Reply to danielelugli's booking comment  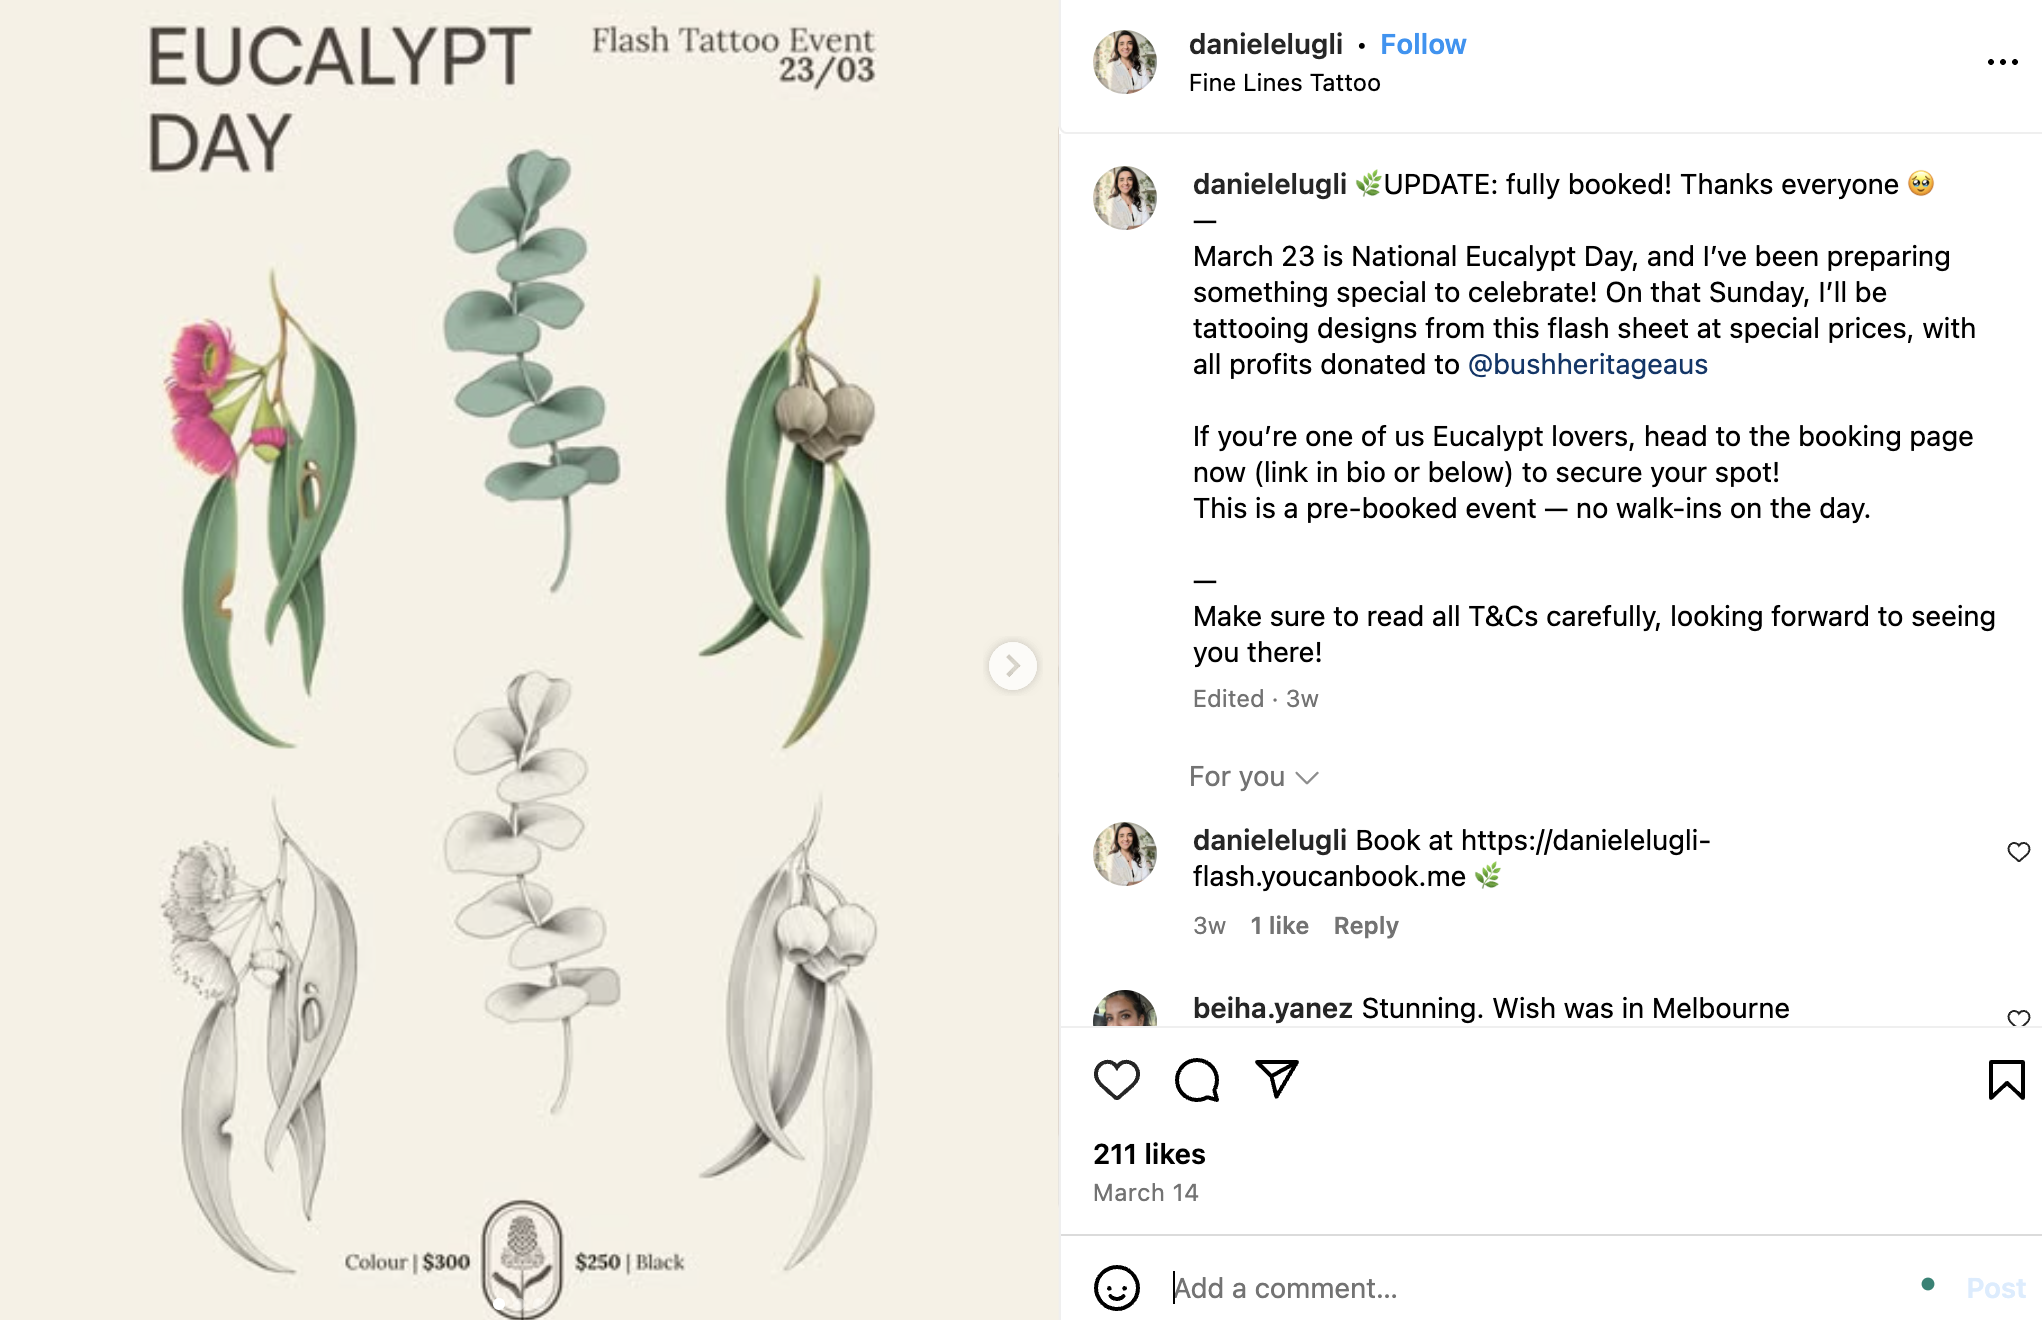pos(1366,926)
